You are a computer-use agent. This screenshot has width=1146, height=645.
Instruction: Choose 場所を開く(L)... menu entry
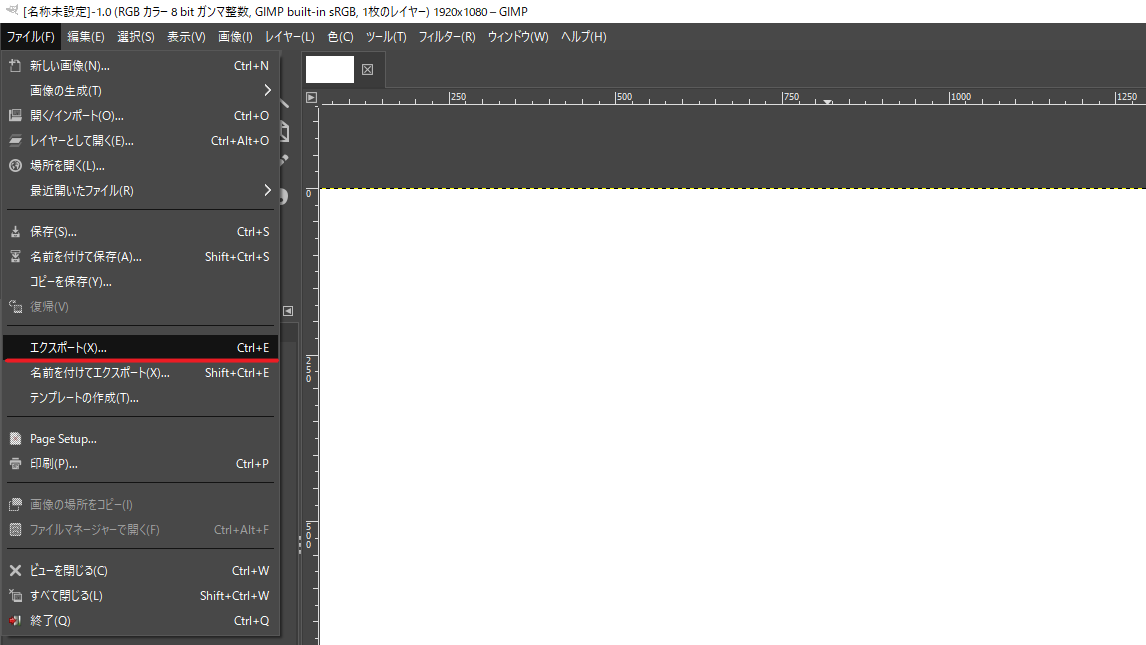pos(140,166)
